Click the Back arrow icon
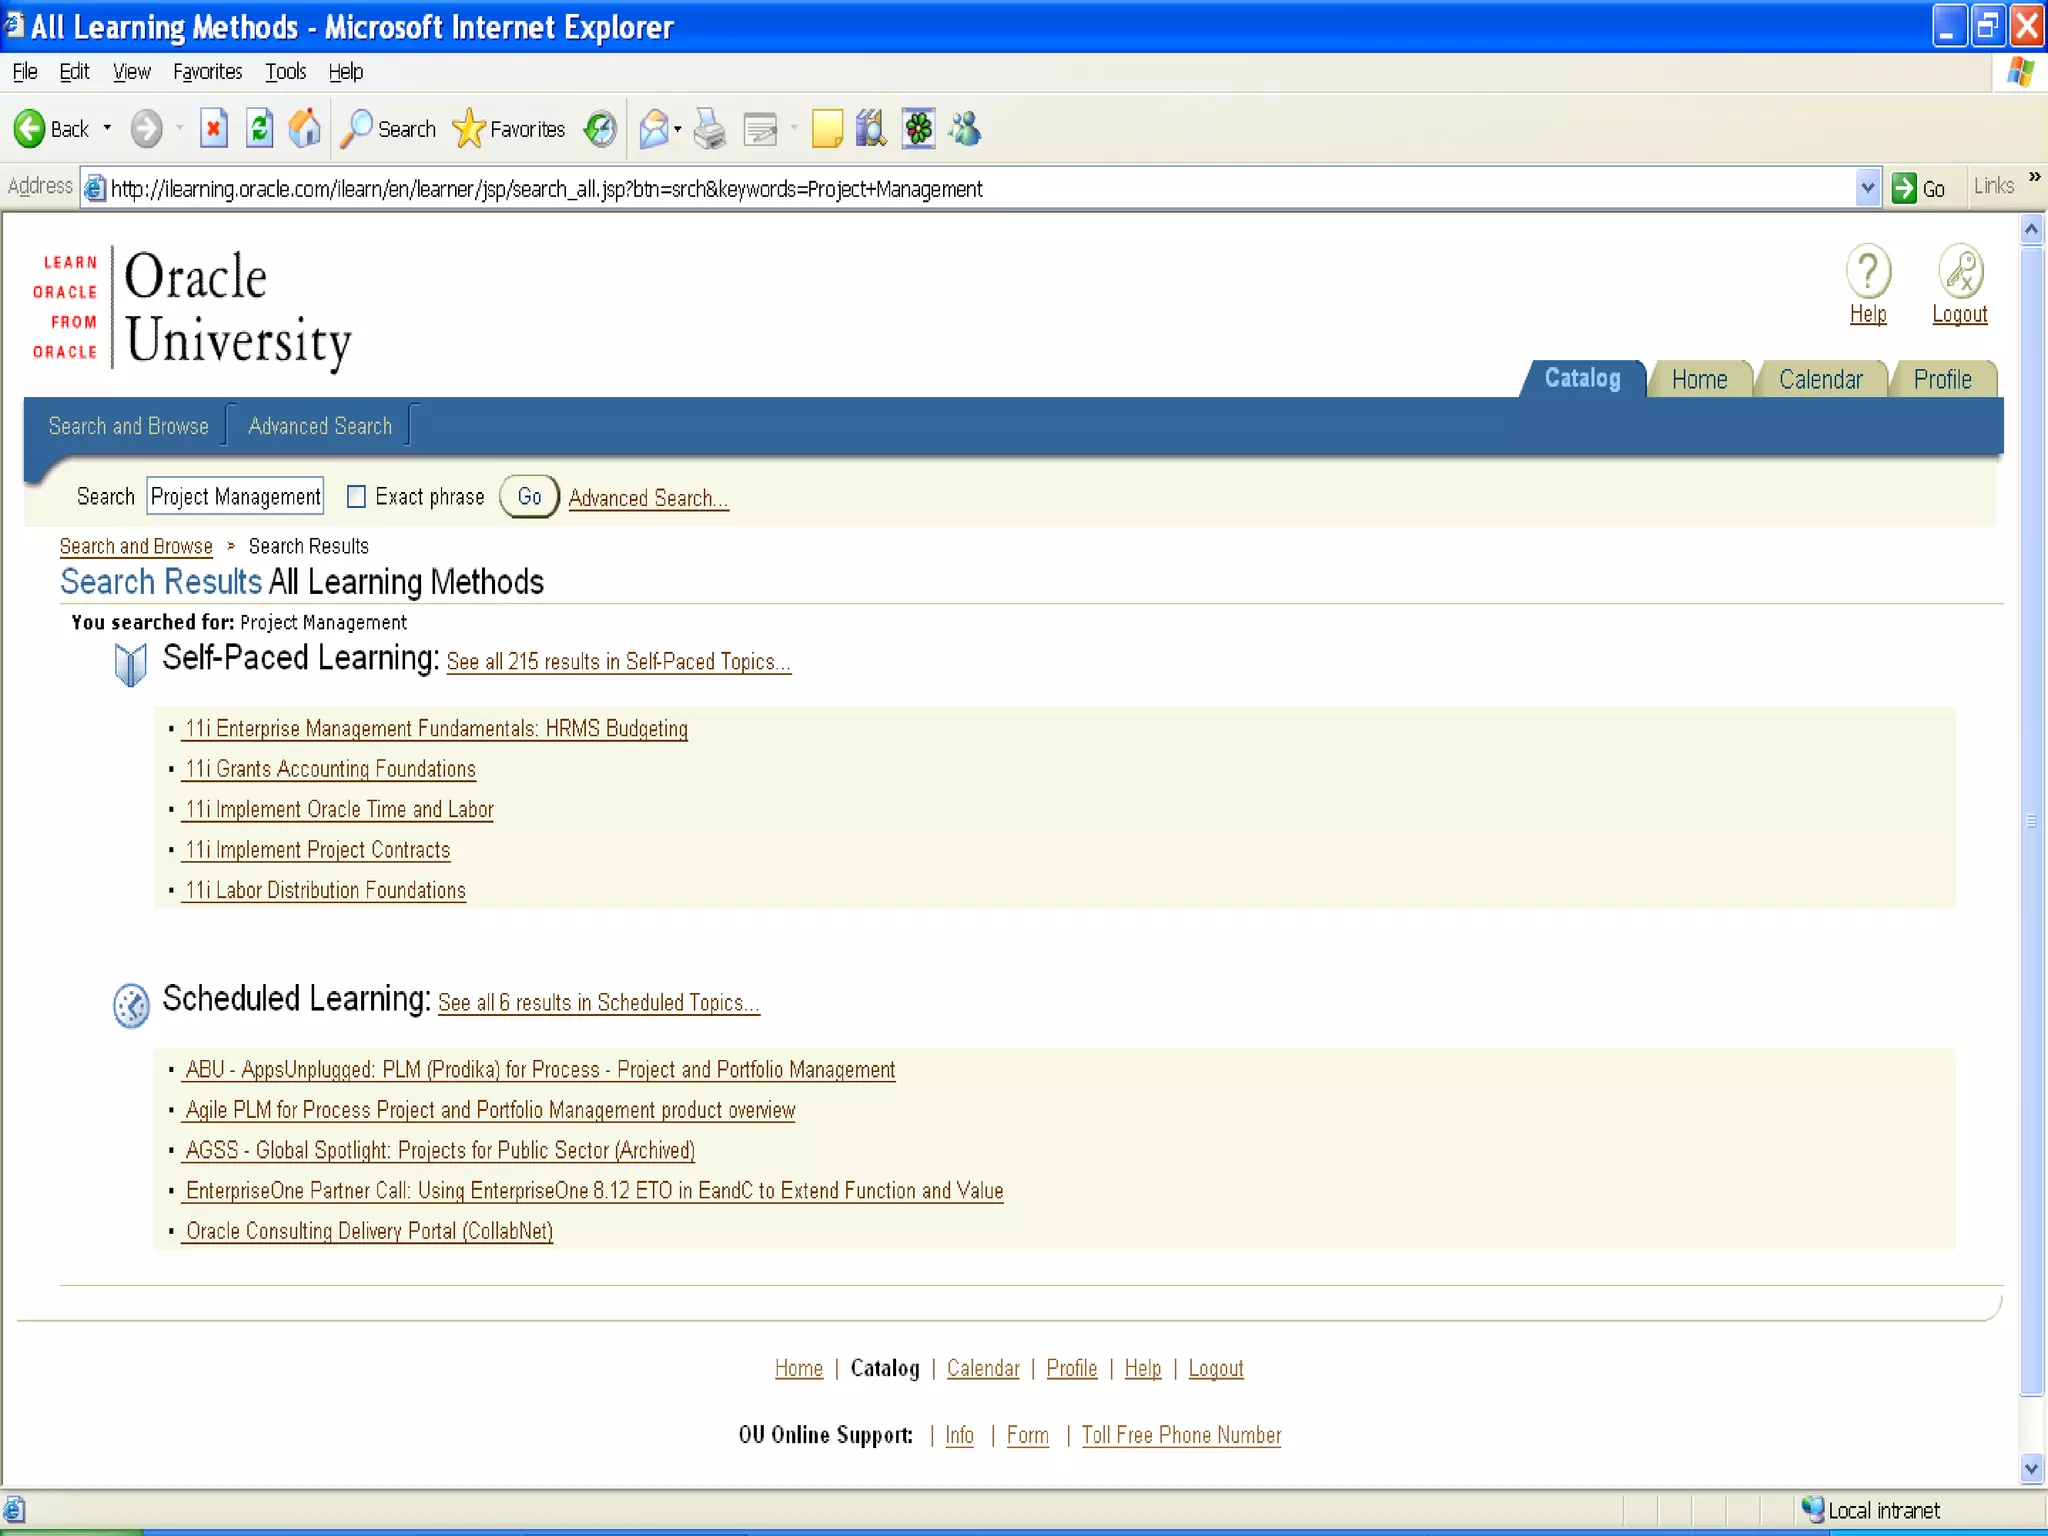2048x1536 pixels. click(x=30, y=129)
